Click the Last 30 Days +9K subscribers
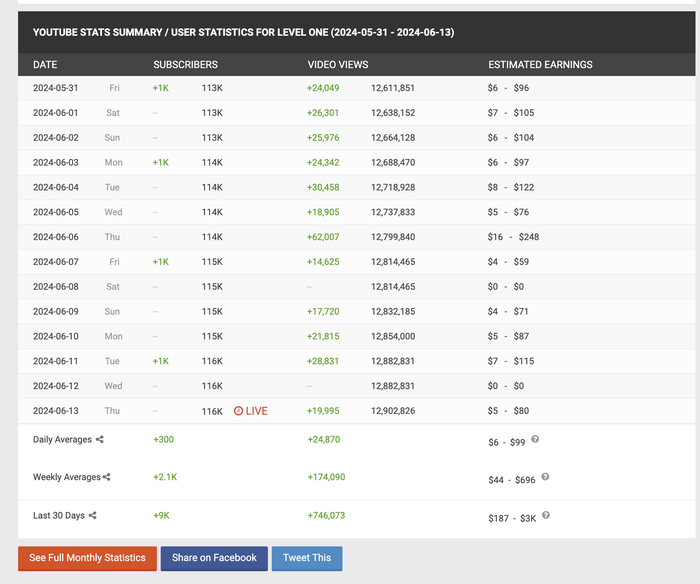 tap(162, 515)
